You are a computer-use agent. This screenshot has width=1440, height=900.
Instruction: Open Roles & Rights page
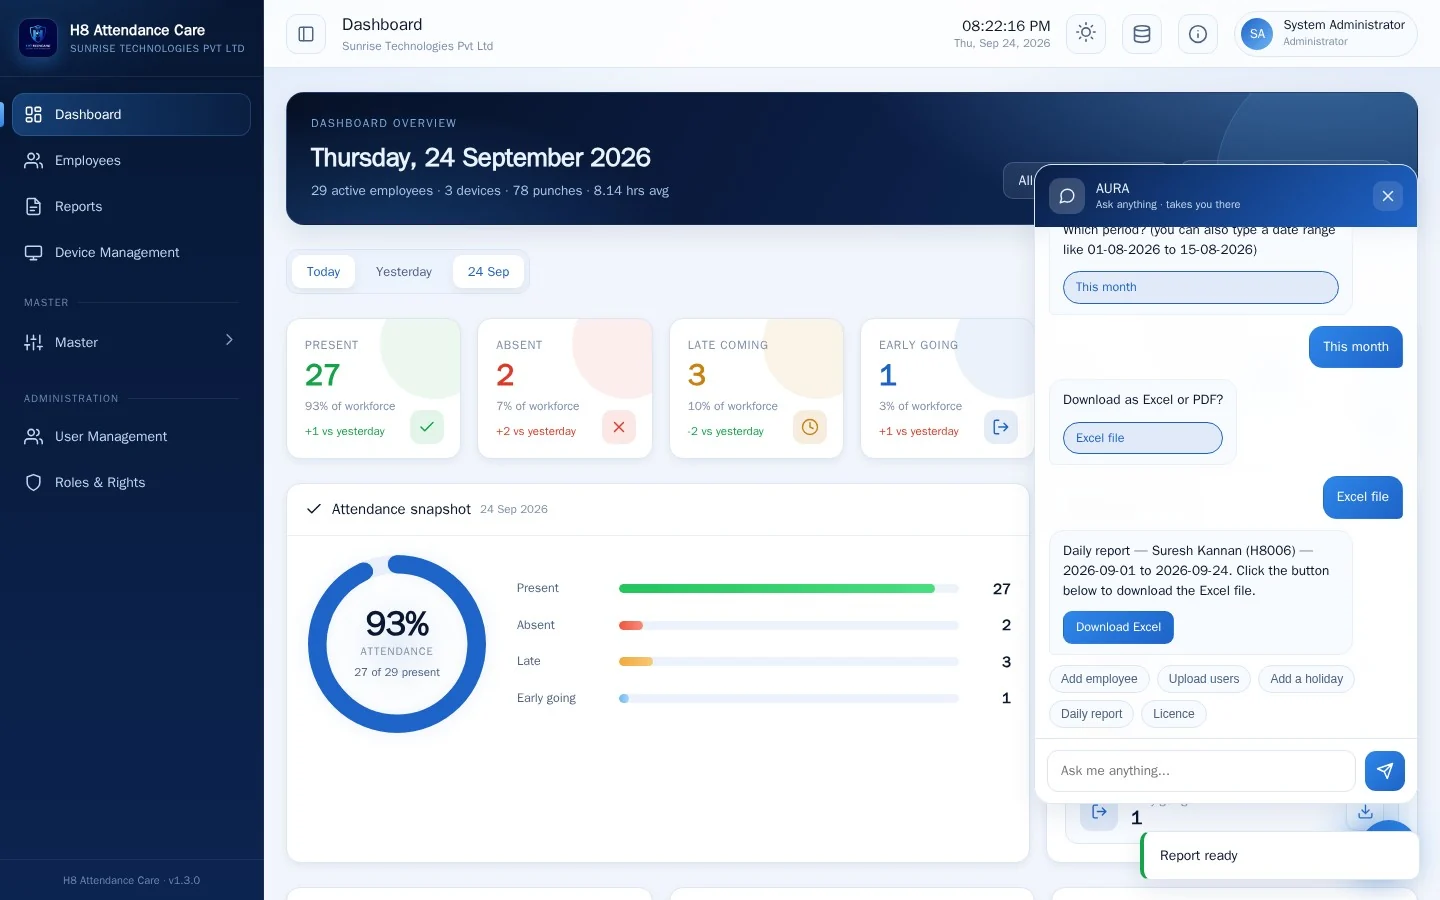point(131,482)
